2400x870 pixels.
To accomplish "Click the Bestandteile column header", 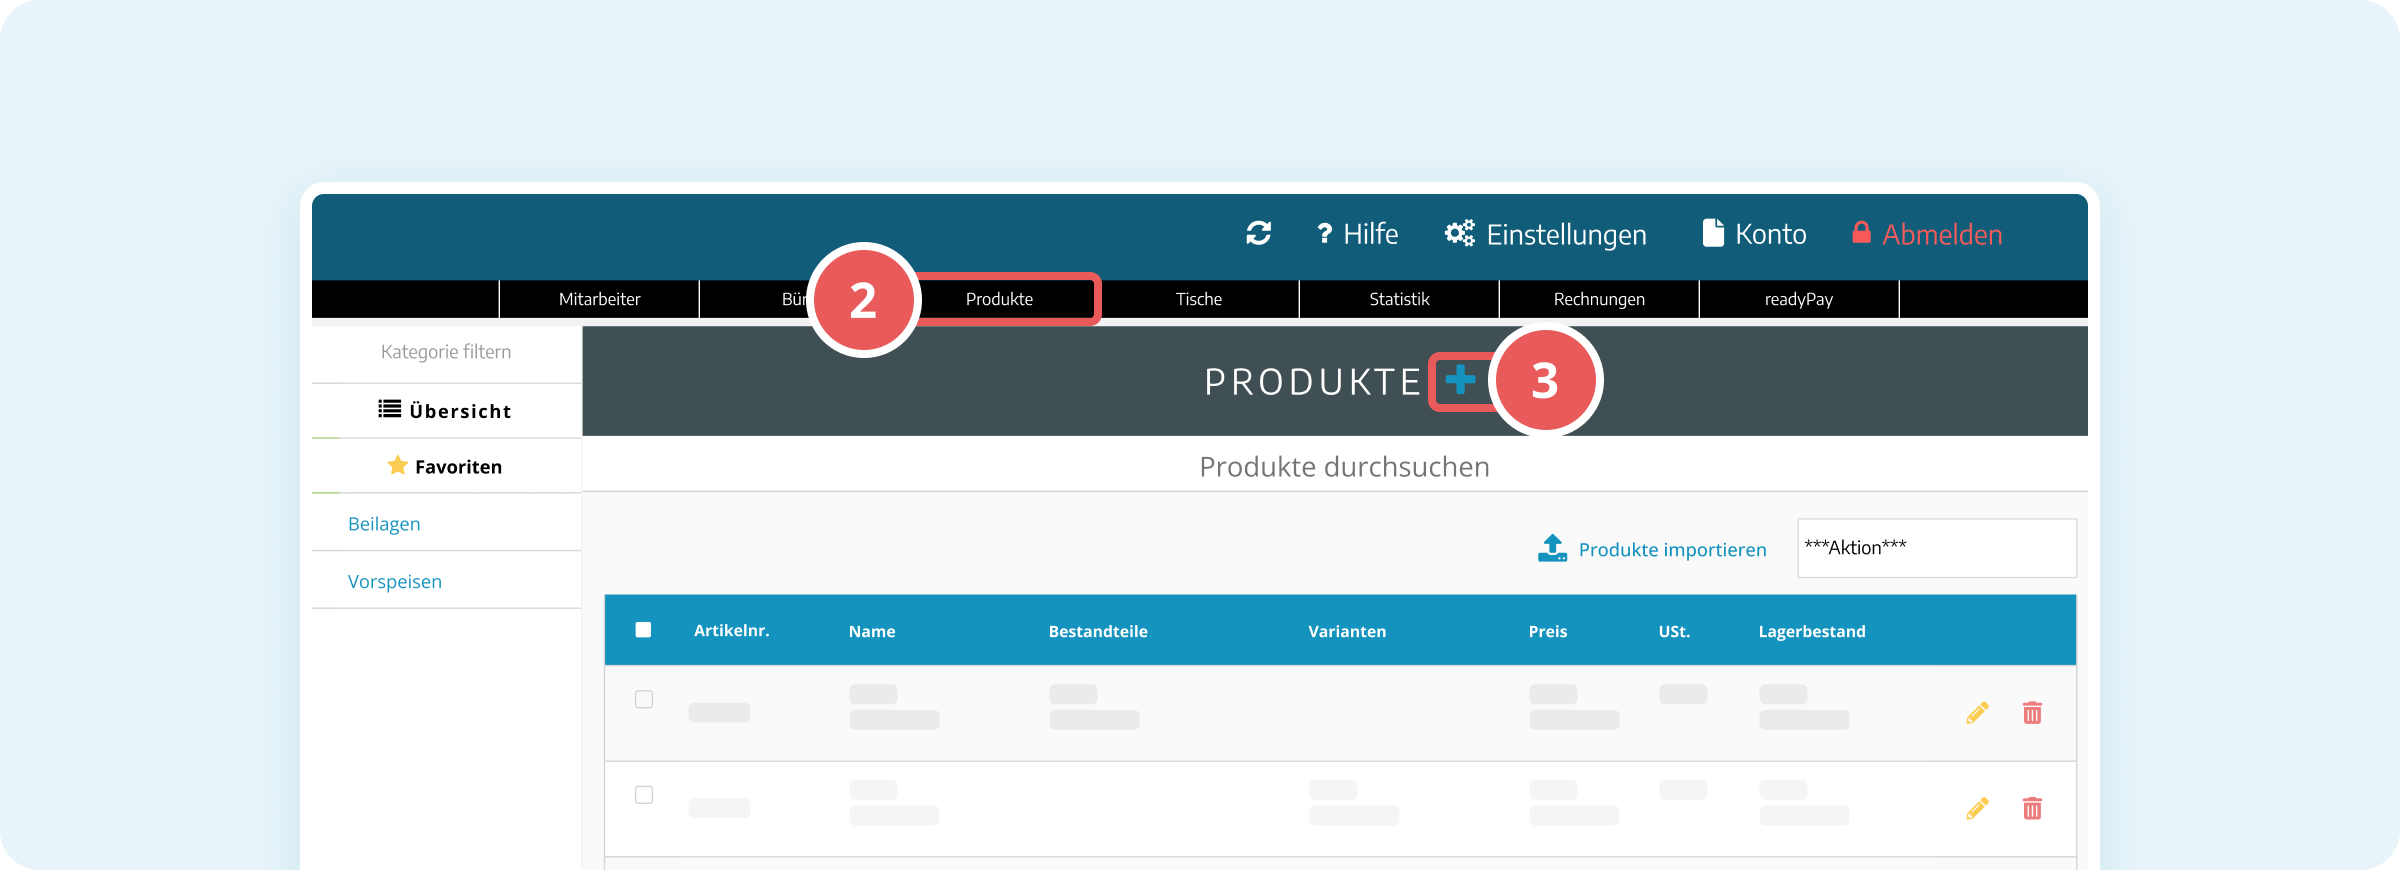I will click(1098, 631).
